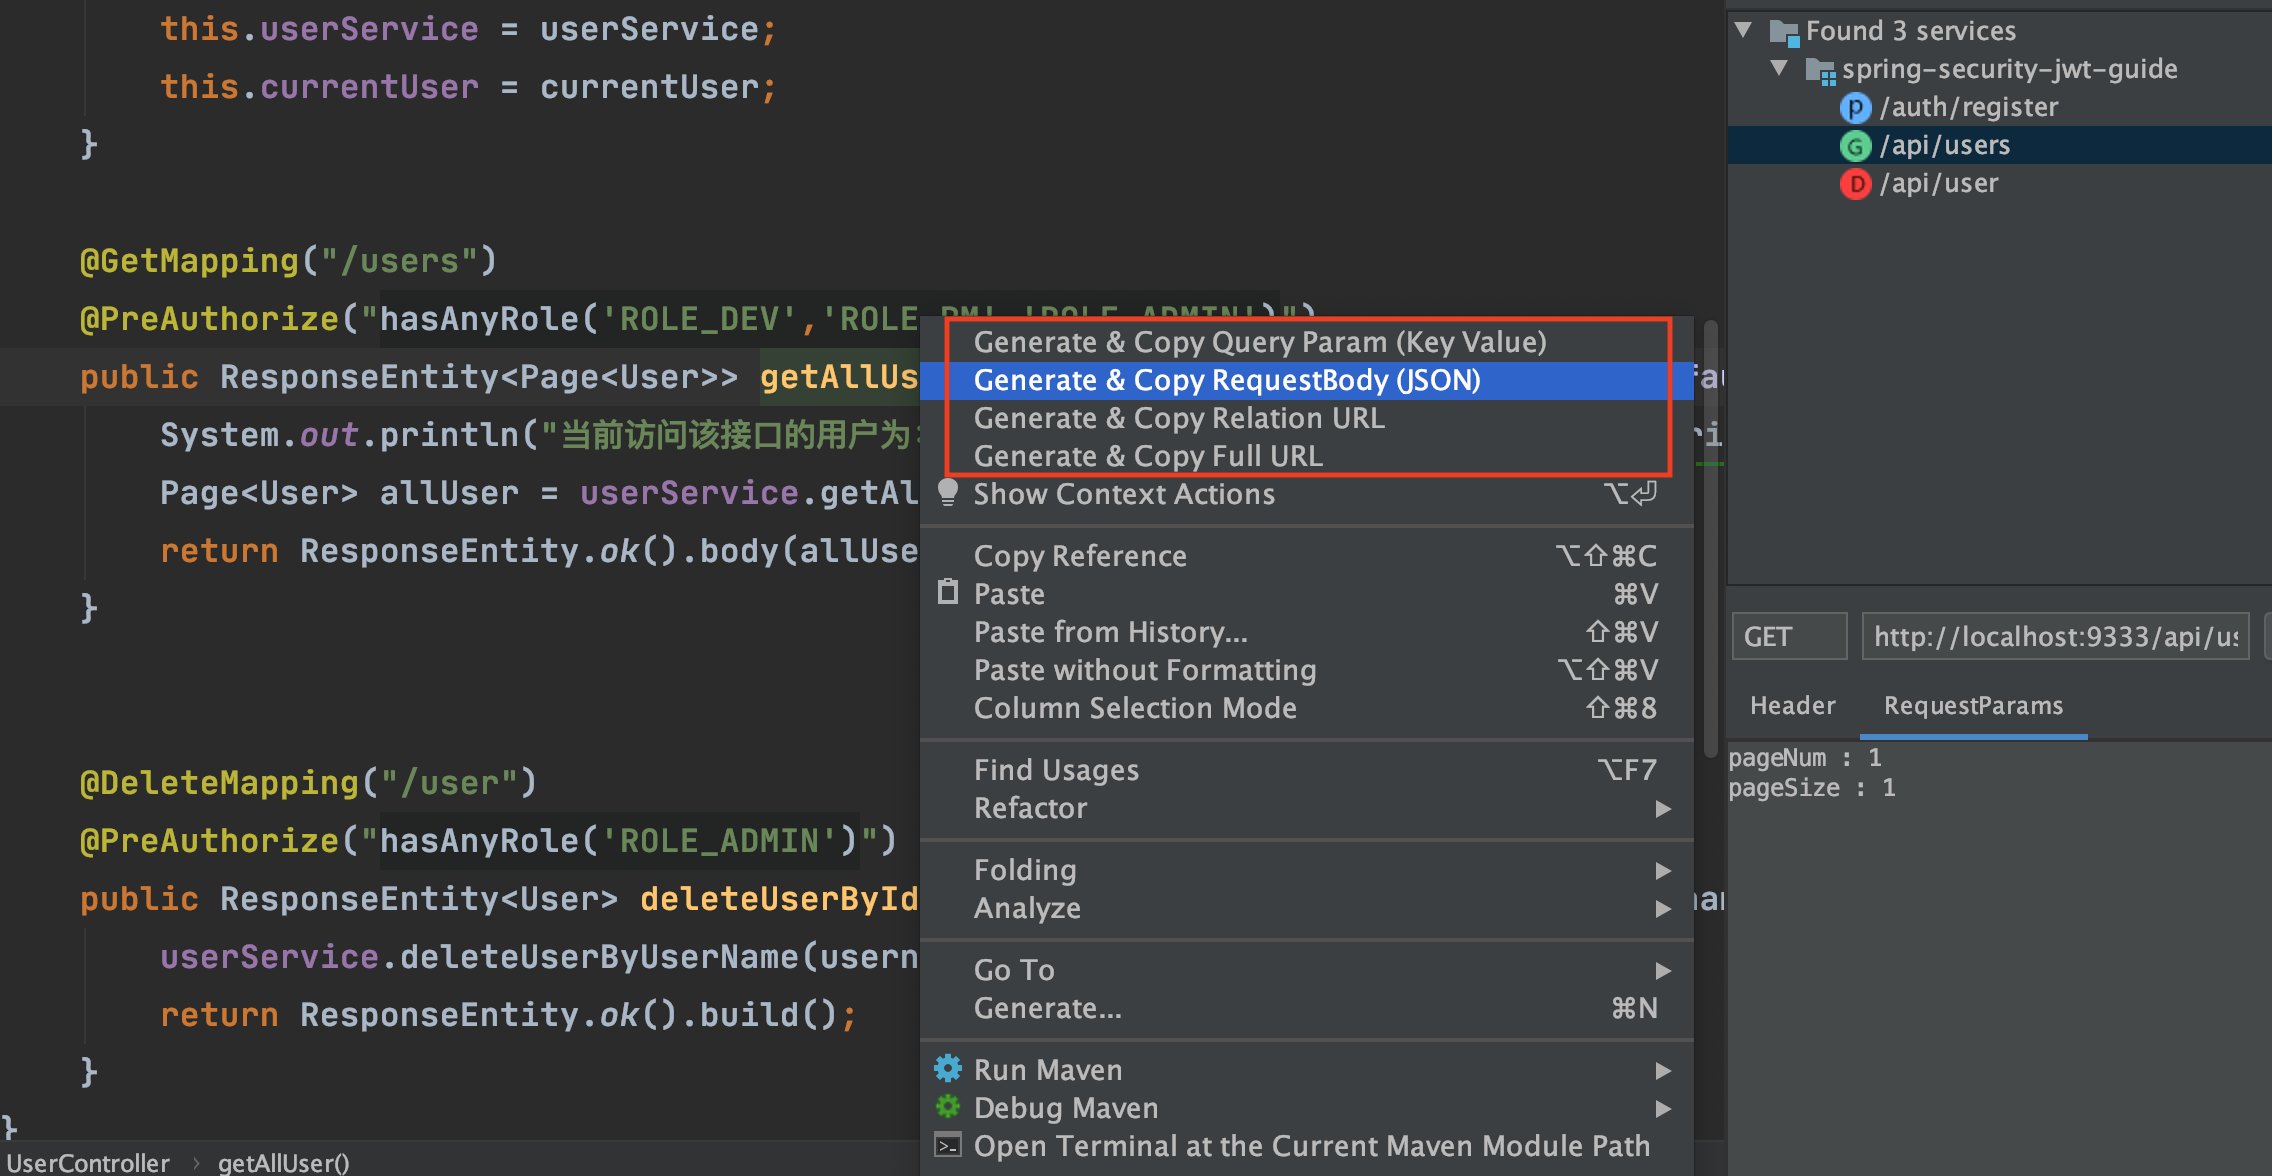The image size is (2272, 1176).
Task: Collapse the spring-security-jwt-guide module node
Action: click(x=1779, y=68)
